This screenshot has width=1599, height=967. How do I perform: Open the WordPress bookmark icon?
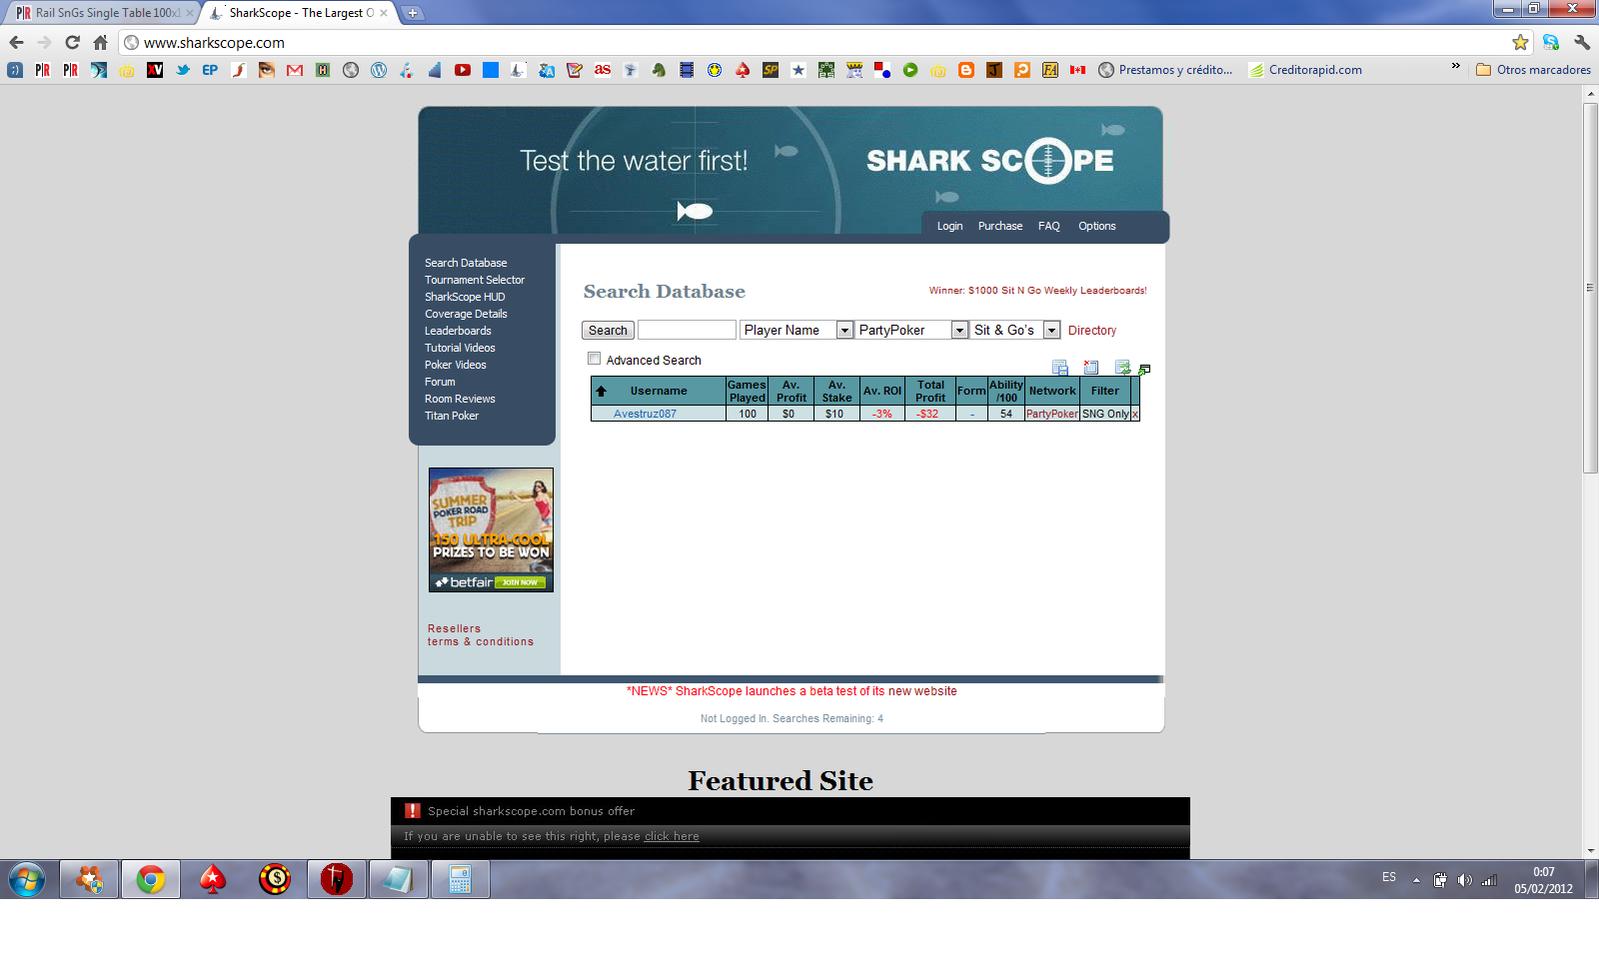coord(378,70)
